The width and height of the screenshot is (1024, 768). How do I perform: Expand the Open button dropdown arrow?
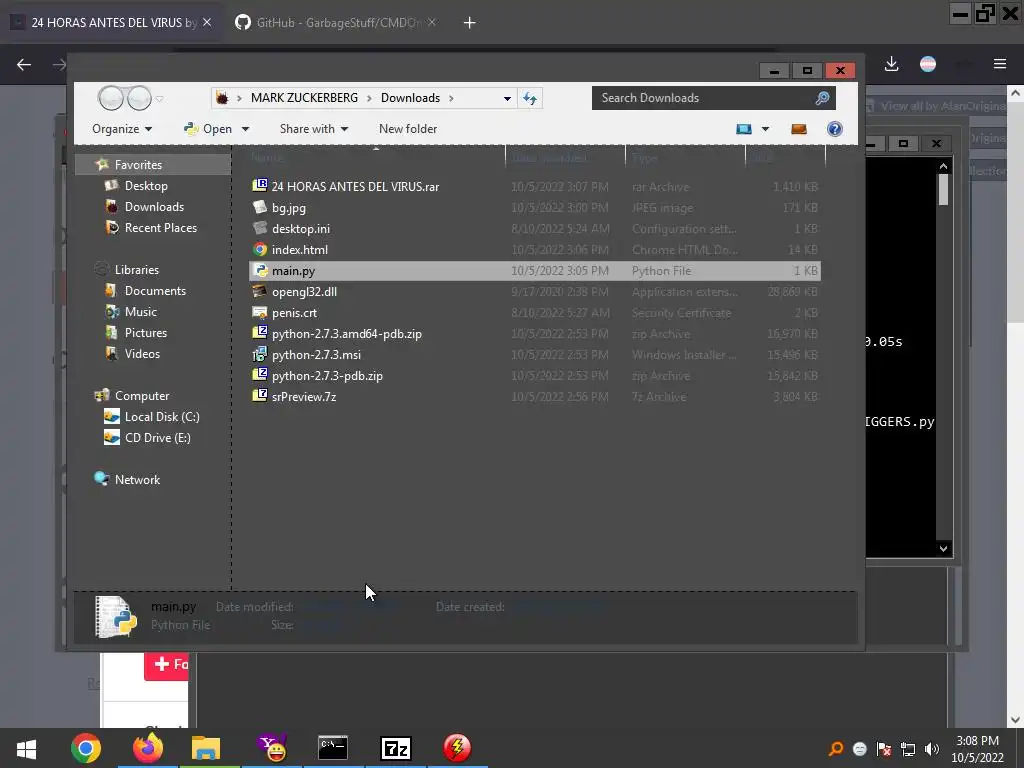click(246, 129)
